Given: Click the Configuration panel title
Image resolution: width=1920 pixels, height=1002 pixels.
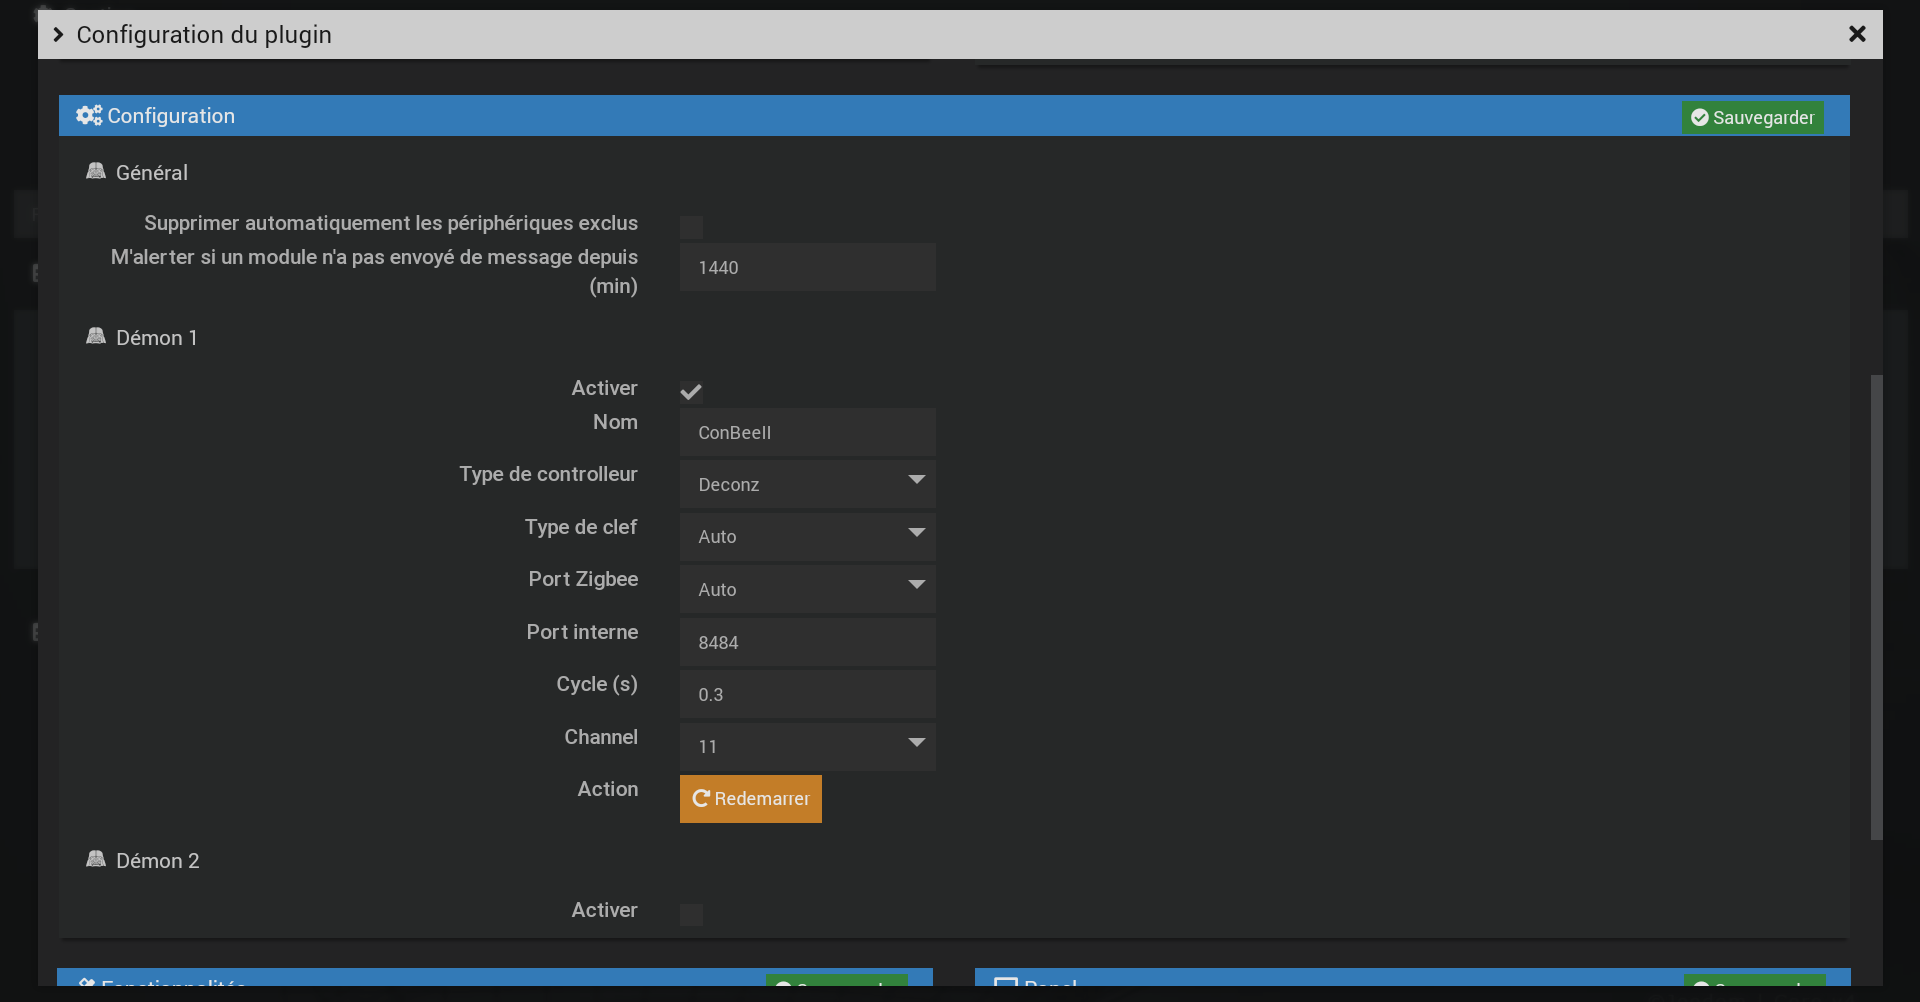Looking at the screenshot, I should 171,116.
